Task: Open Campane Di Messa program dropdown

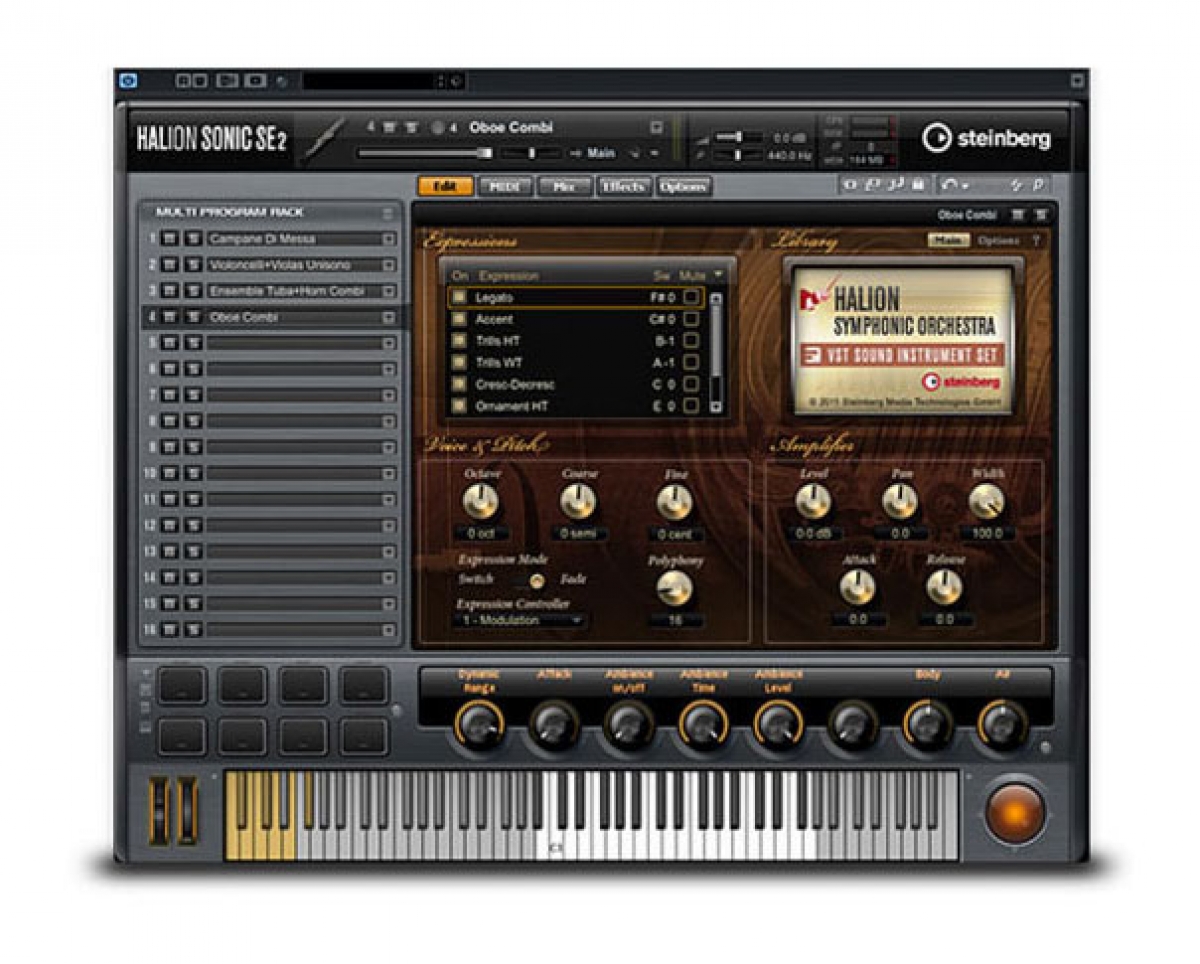Action: click(388, 239)
